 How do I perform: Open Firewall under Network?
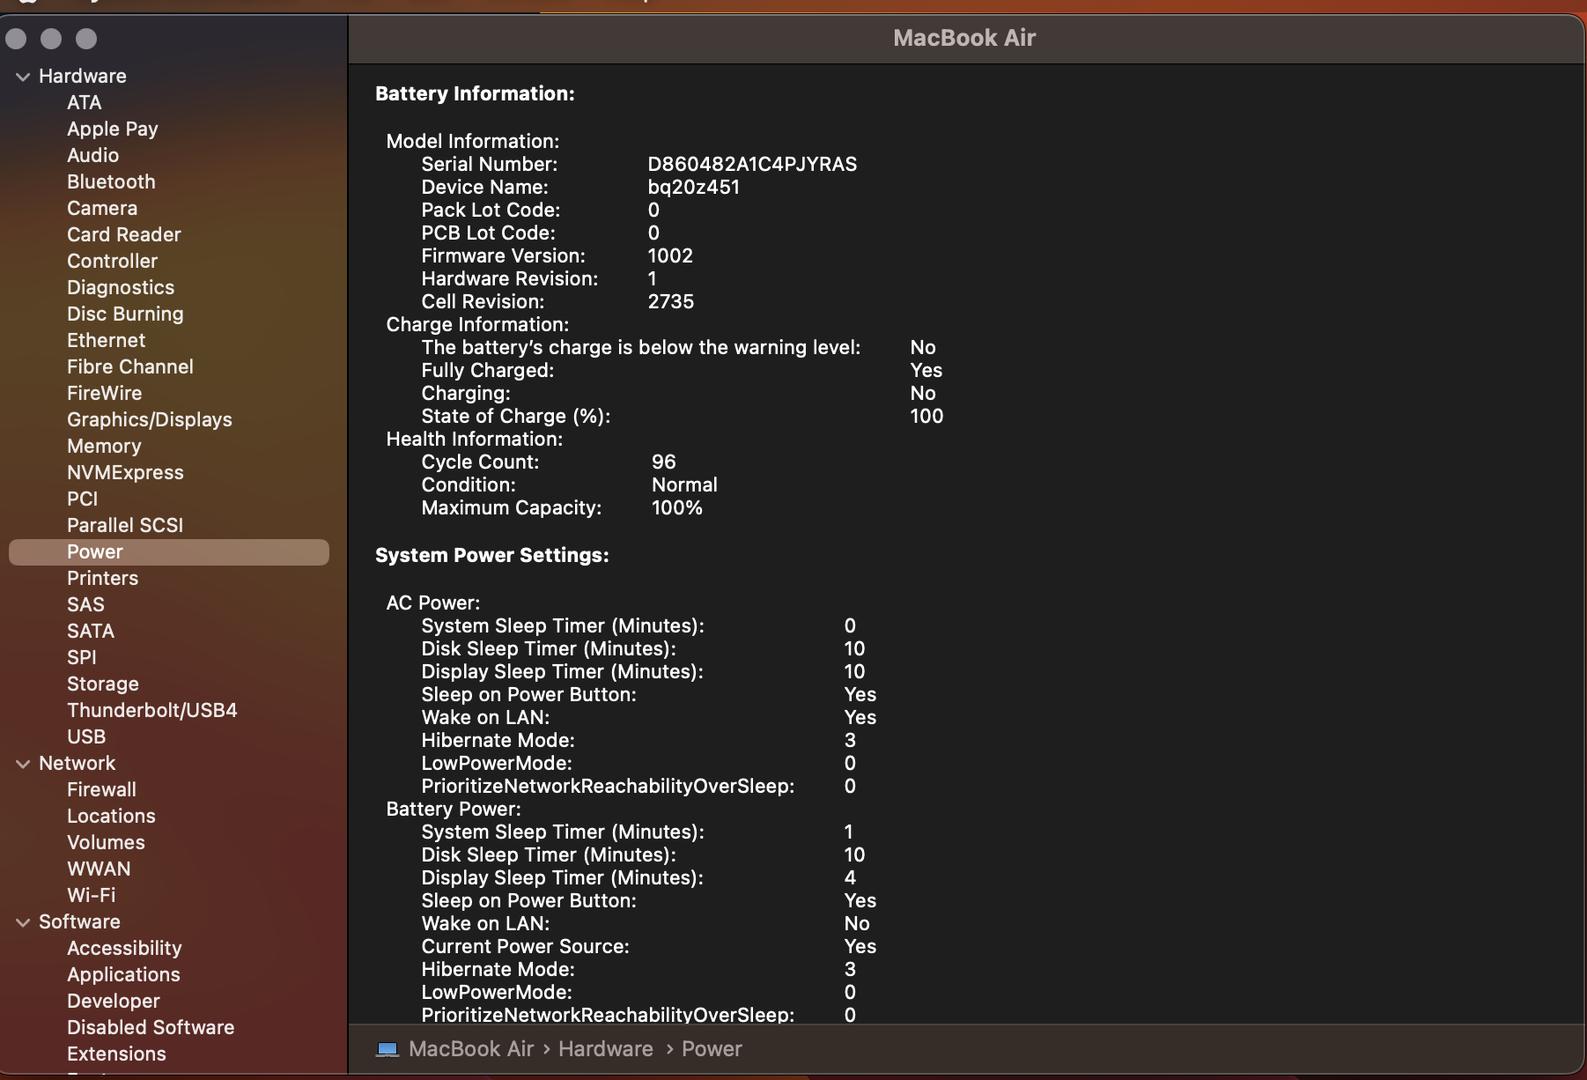pos(101,790)
